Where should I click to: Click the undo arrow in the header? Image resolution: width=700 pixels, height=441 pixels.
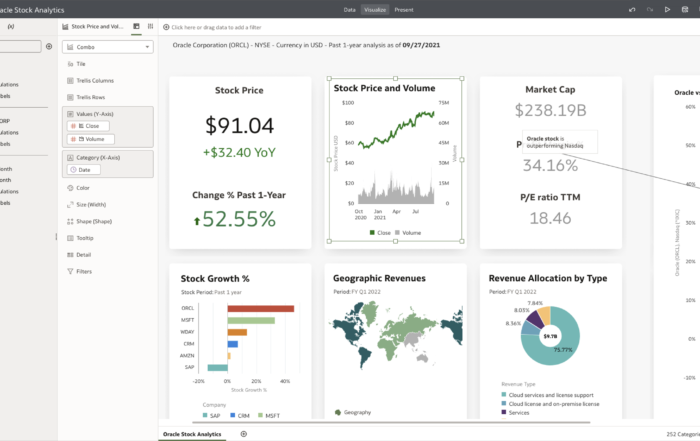coord(632,9)
